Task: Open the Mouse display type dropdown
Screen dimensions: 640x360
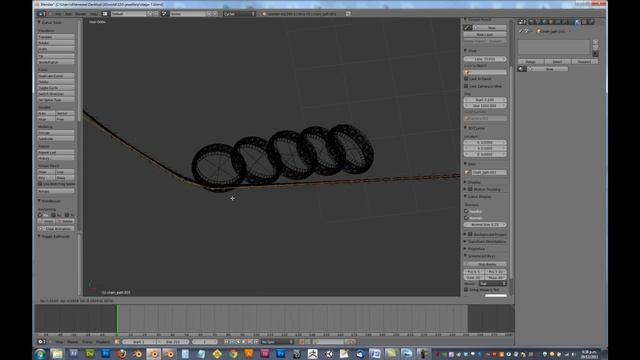Action: pyautogui.click(x=493, y=284)
